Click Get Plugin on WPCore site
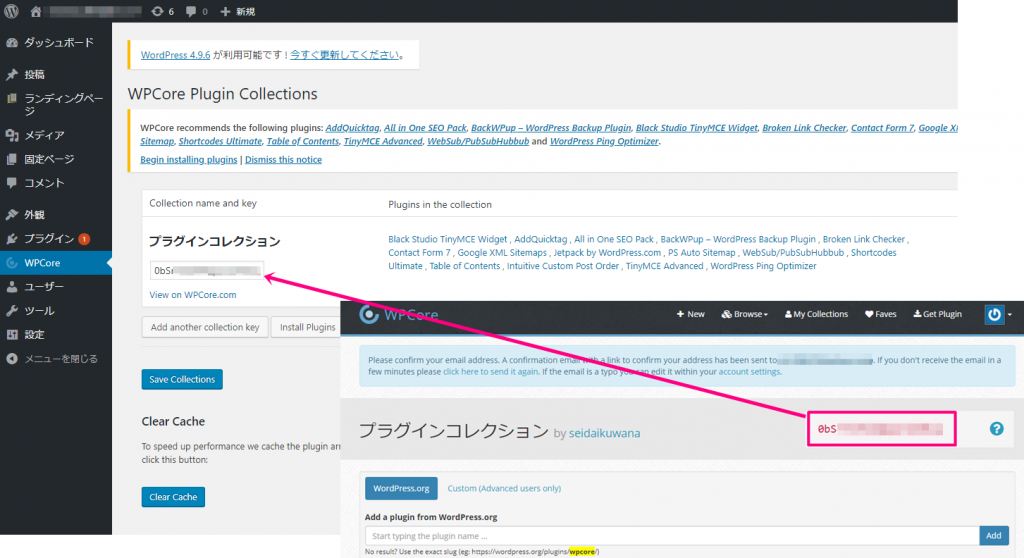1024x558 pixels. [x=937, y=314]
